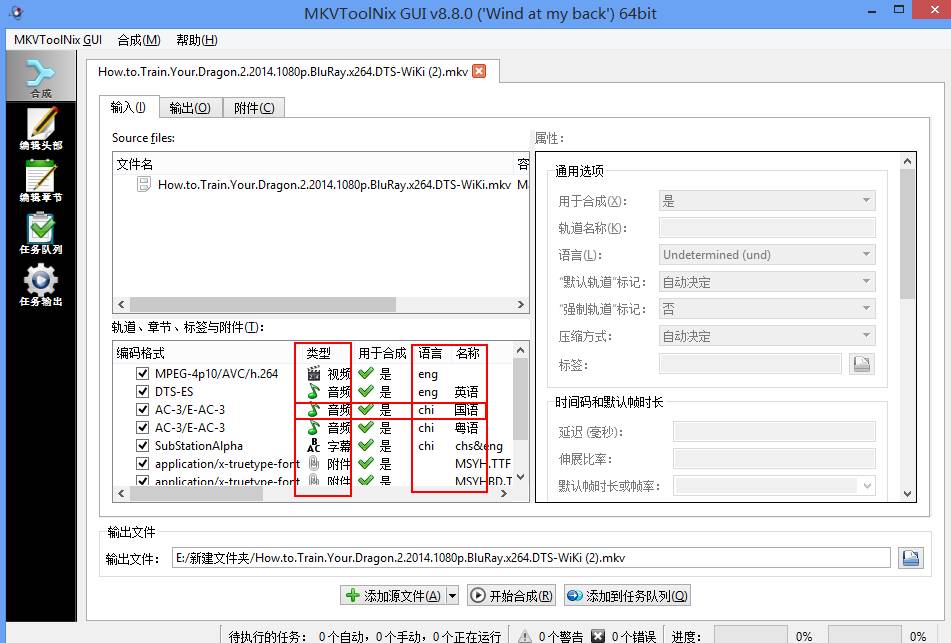Click the 添加到任务队列(Q) button

point(627,596)
